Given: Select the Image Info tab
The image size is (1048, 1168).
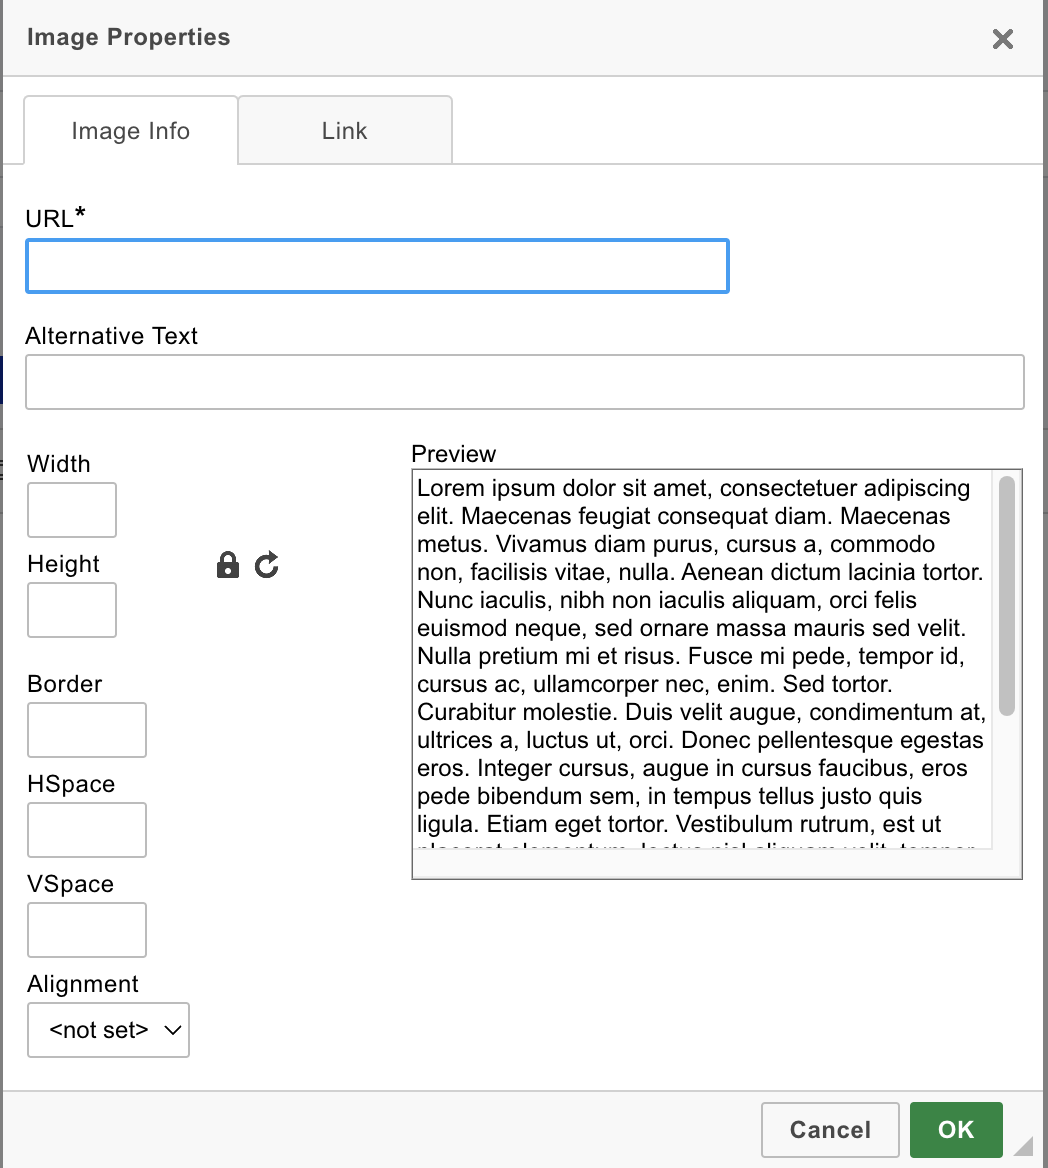Looking at the screenshot, I should [130, 130].
